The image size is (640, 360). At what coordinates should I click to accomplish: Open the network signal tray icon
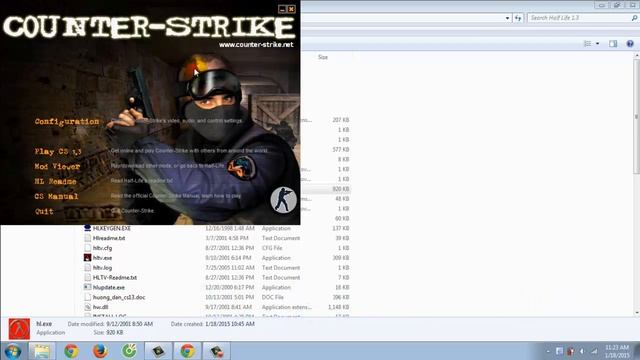point(594,351)
